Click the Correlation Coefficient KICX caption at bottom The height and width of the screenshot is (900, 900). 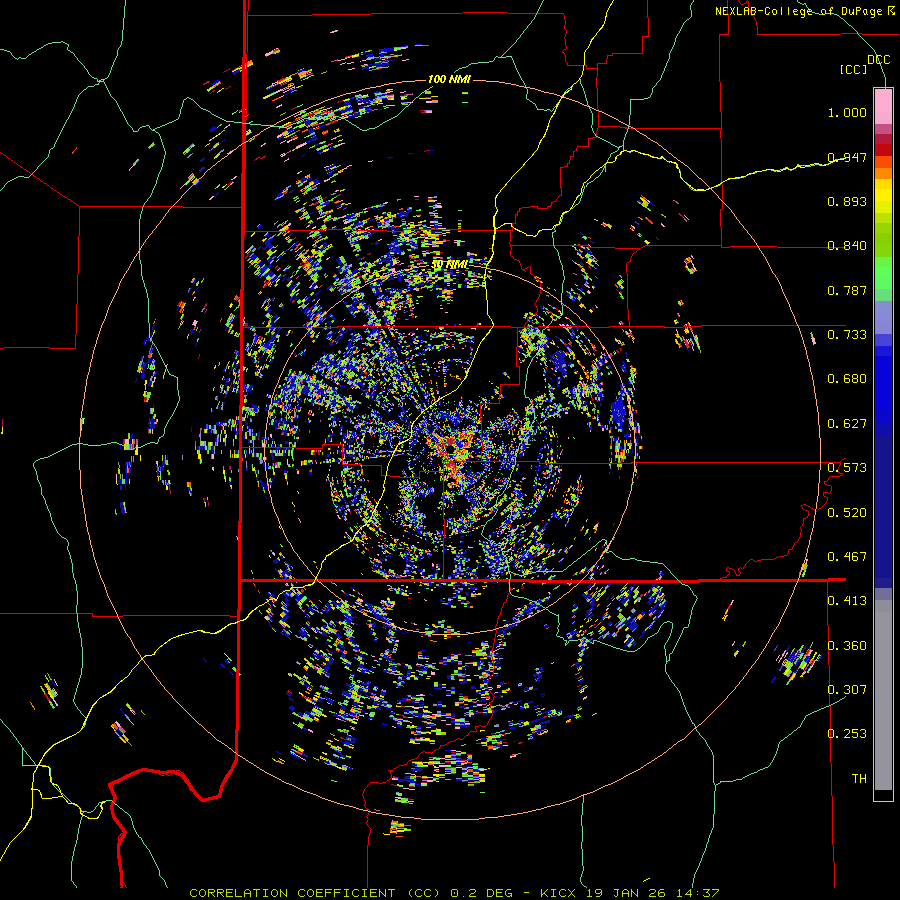click(x=453, y=893)
